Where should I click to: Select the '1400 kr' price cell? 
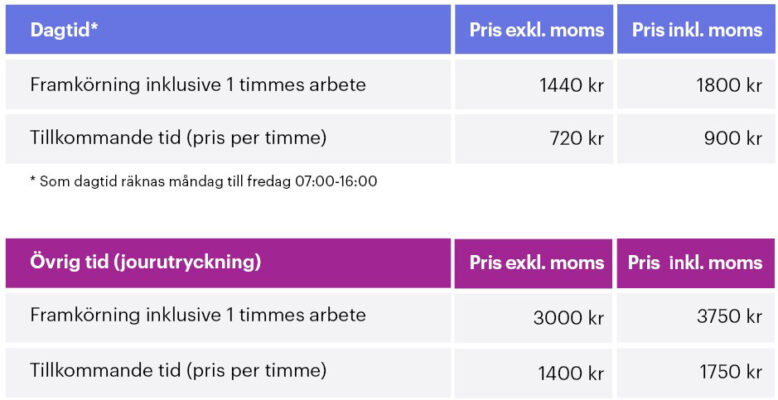tap(570, 373)
